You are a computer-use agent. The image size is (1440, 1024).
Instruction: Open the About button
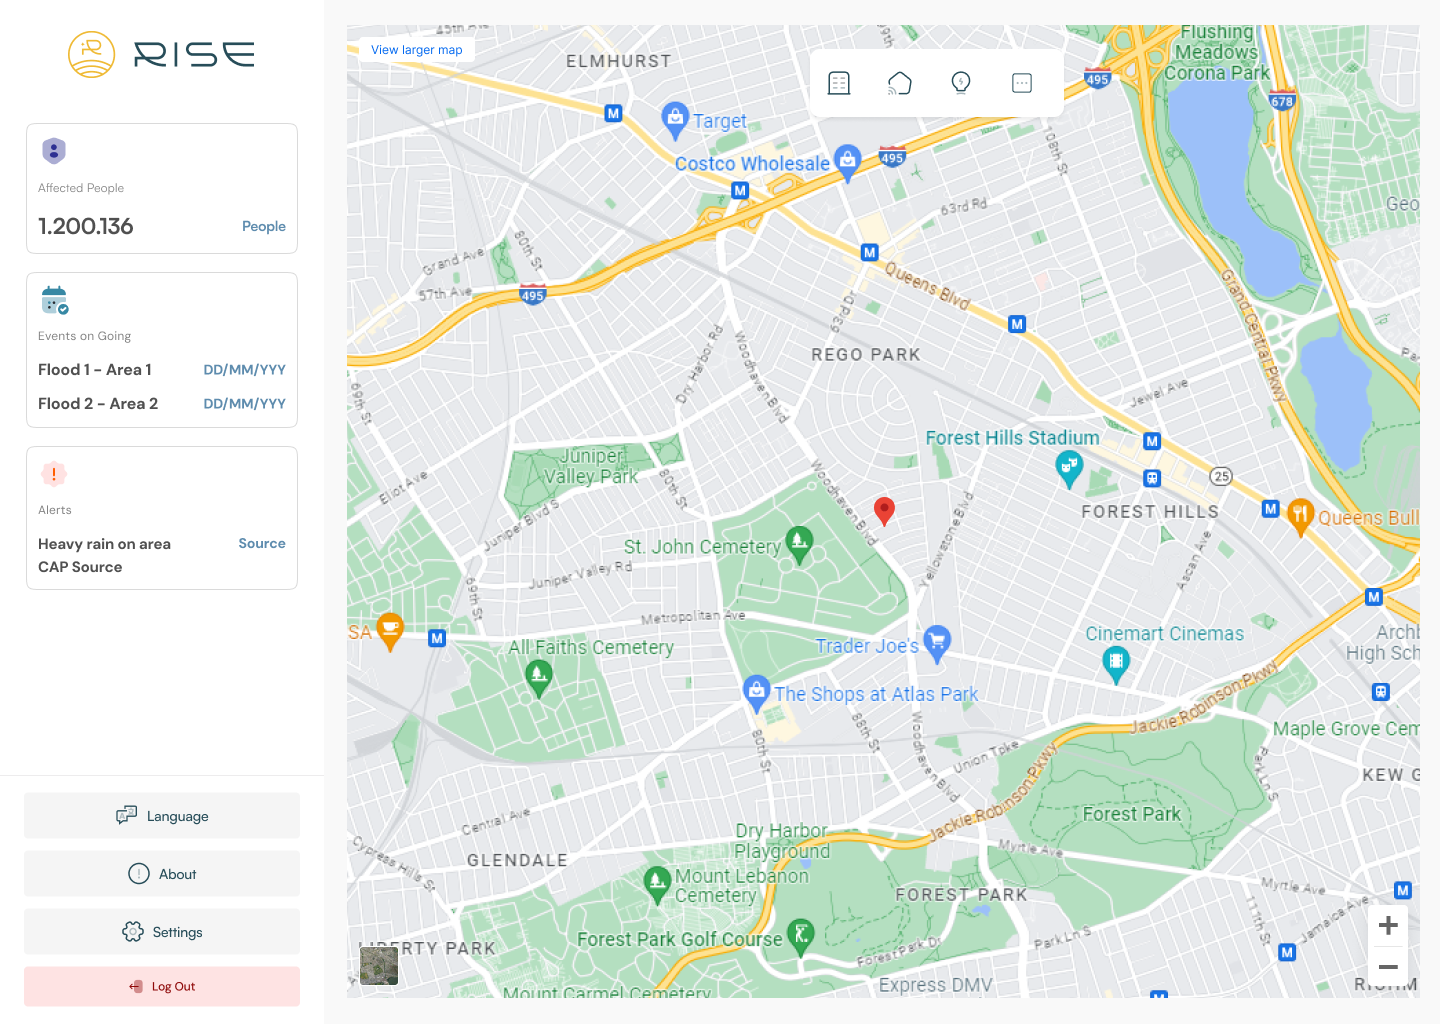(x=162, y=874)
